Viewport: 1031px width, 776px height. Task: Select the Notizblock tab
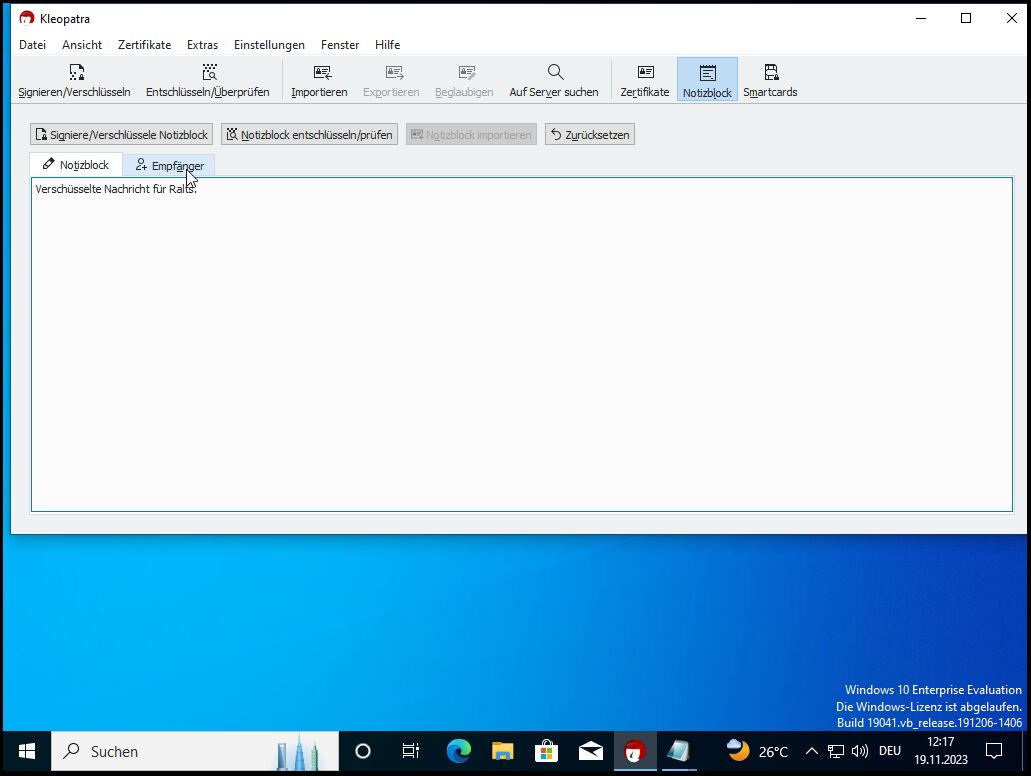(x=76, y=165)
